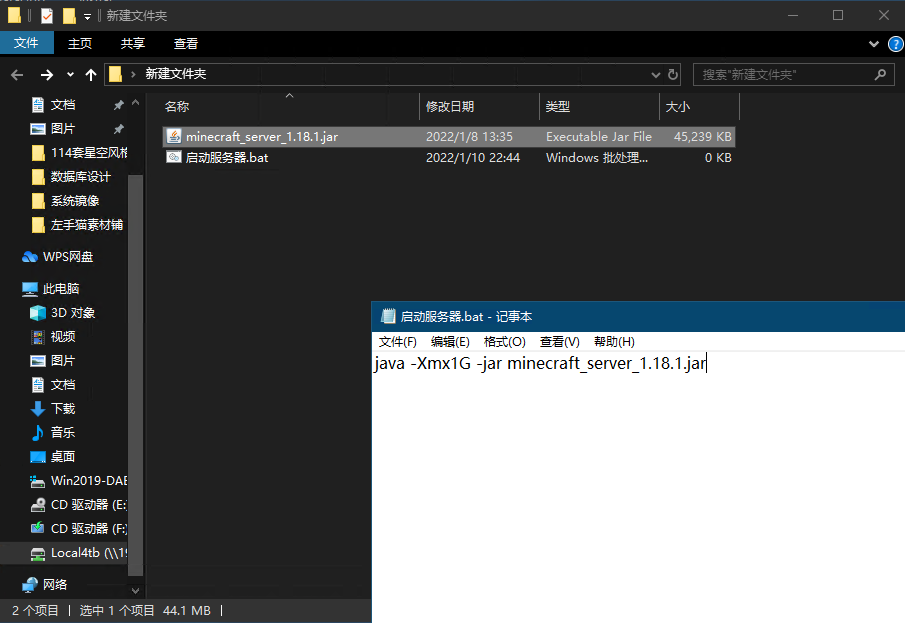Refresh the current folder view

(x=672, y=74)
